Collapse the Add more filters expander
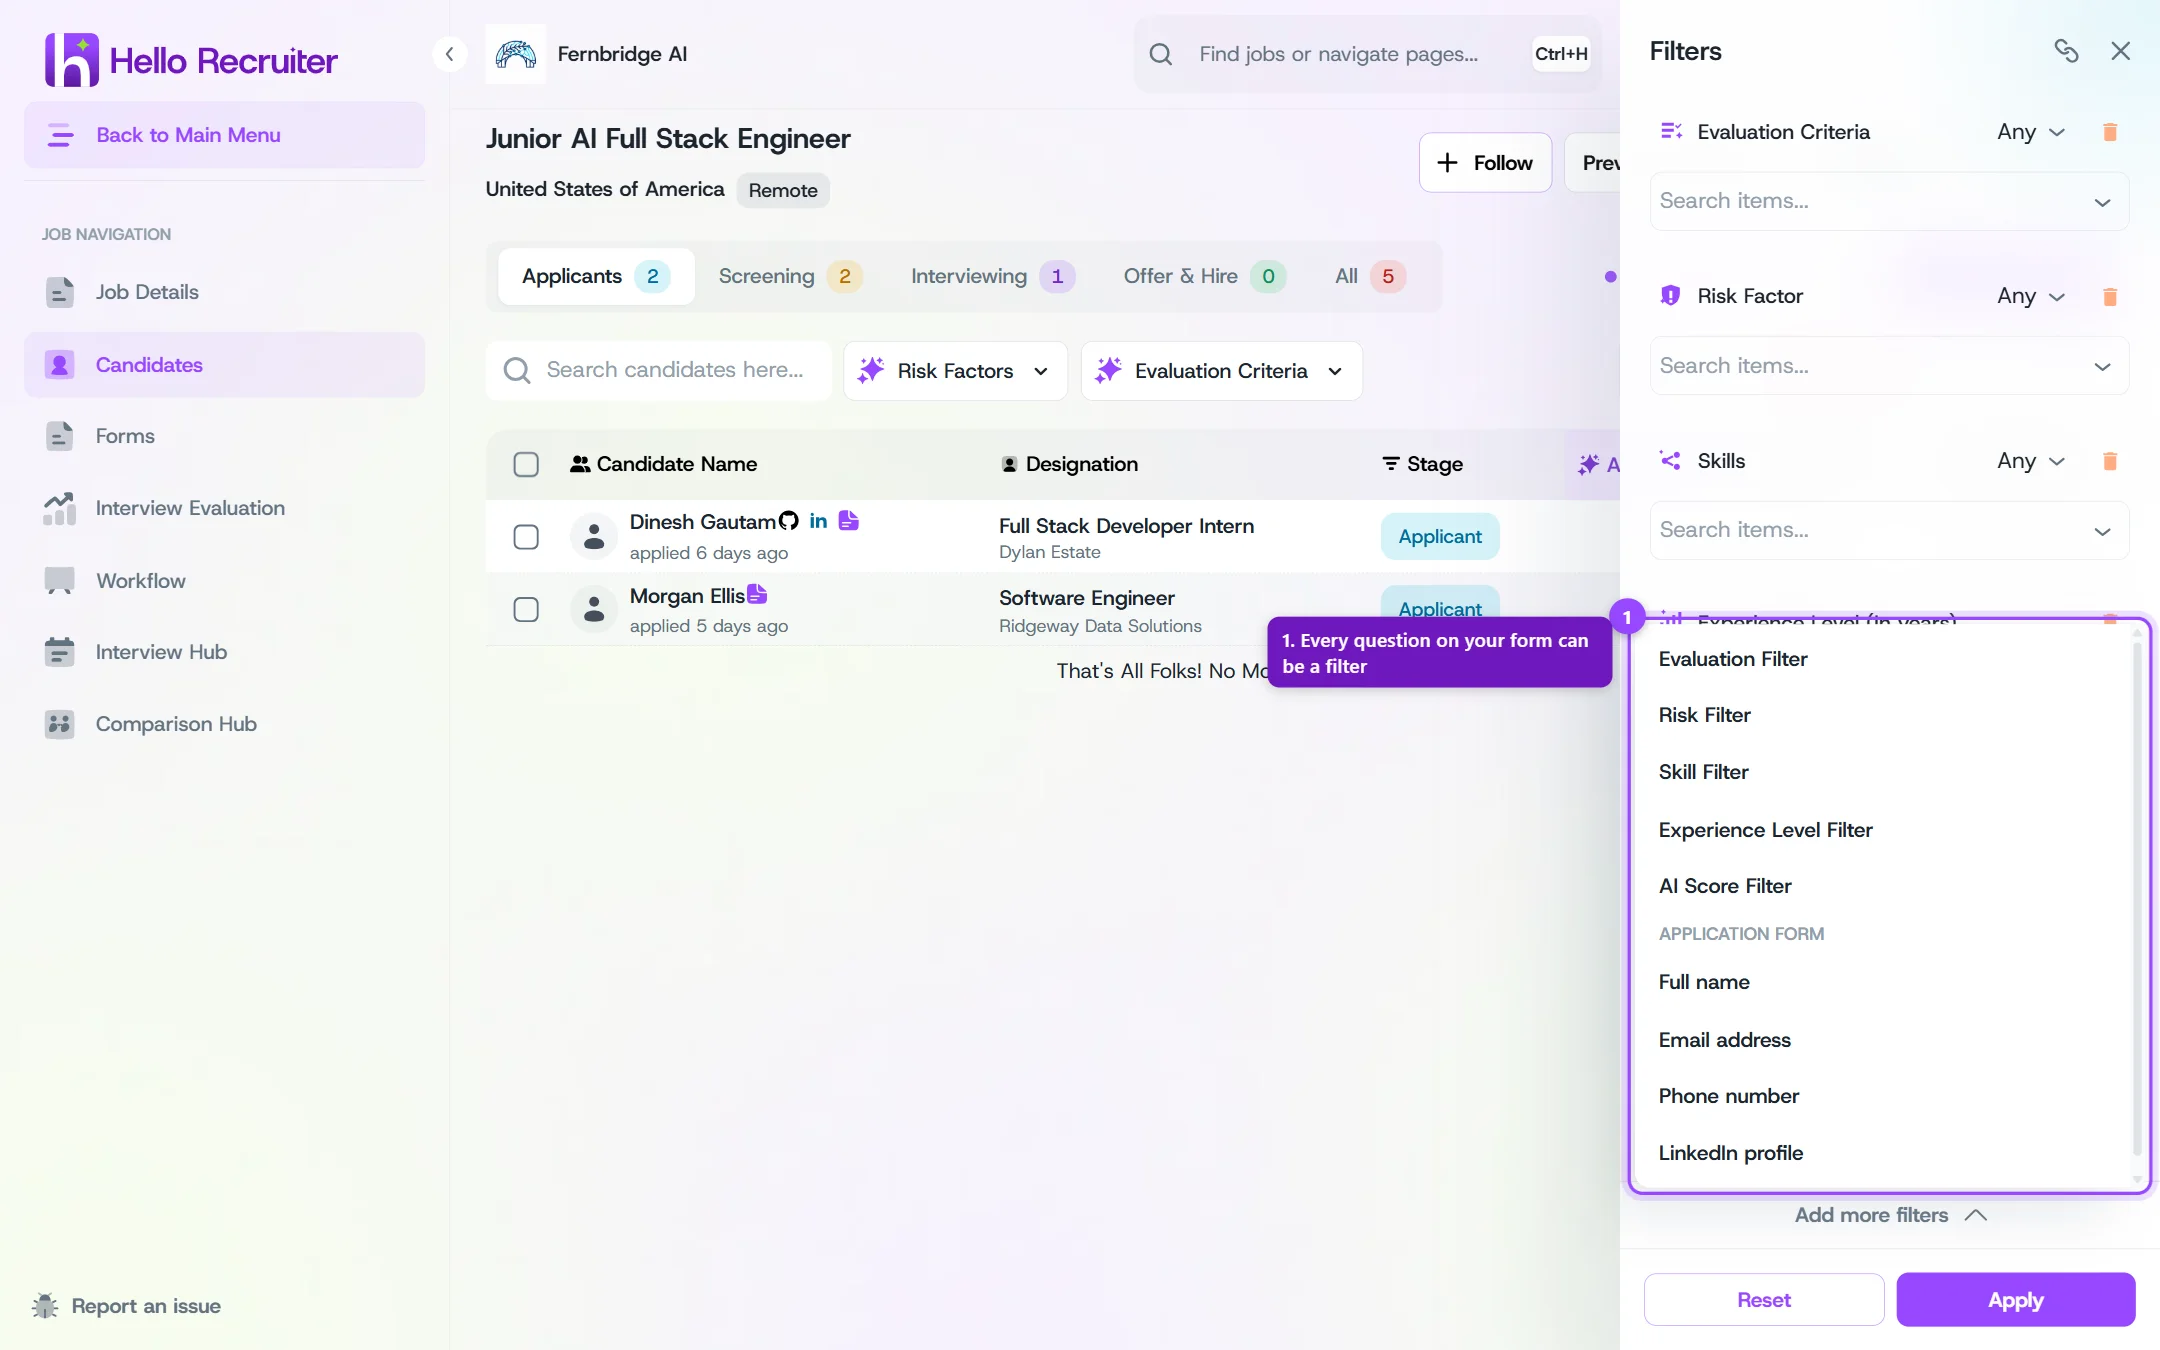 click(1889, 1215)
